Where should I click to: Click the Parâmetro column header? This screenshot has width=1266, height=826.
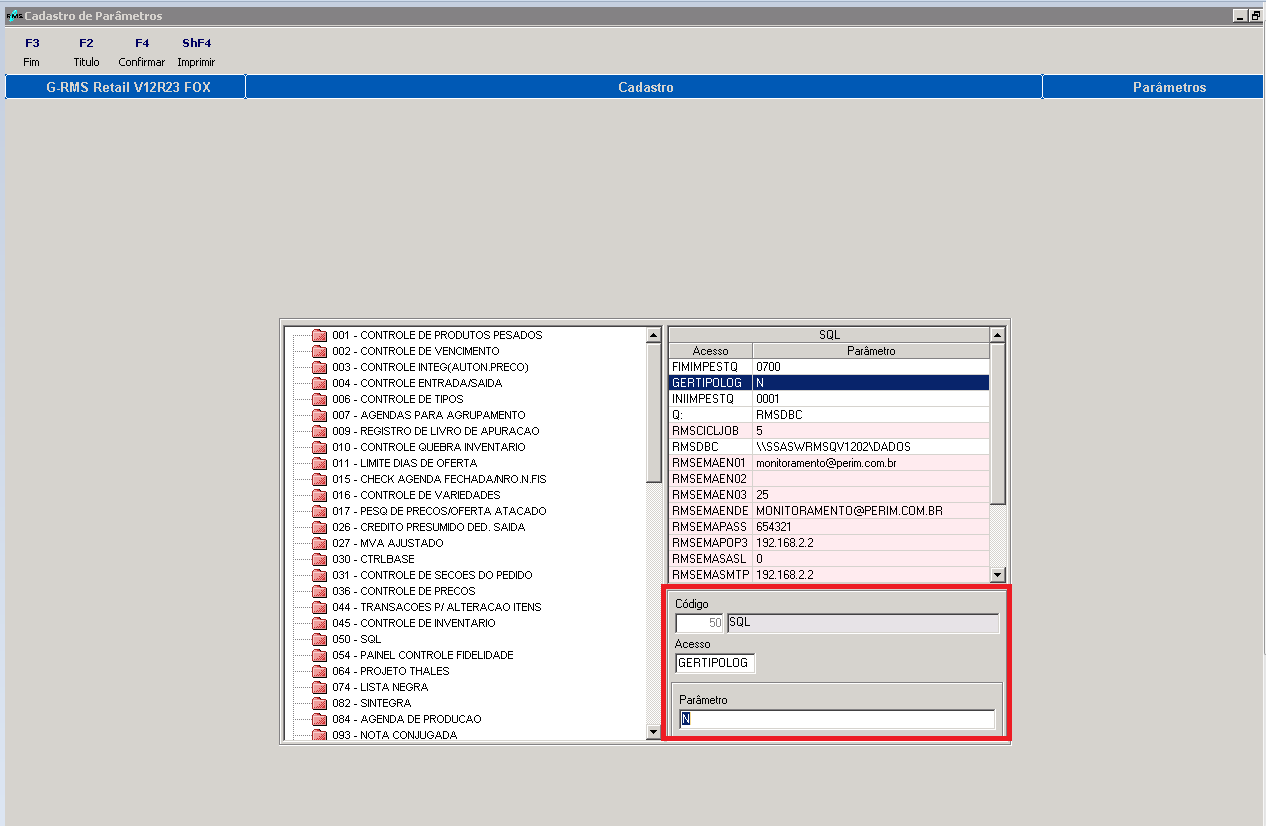point(871,351)
